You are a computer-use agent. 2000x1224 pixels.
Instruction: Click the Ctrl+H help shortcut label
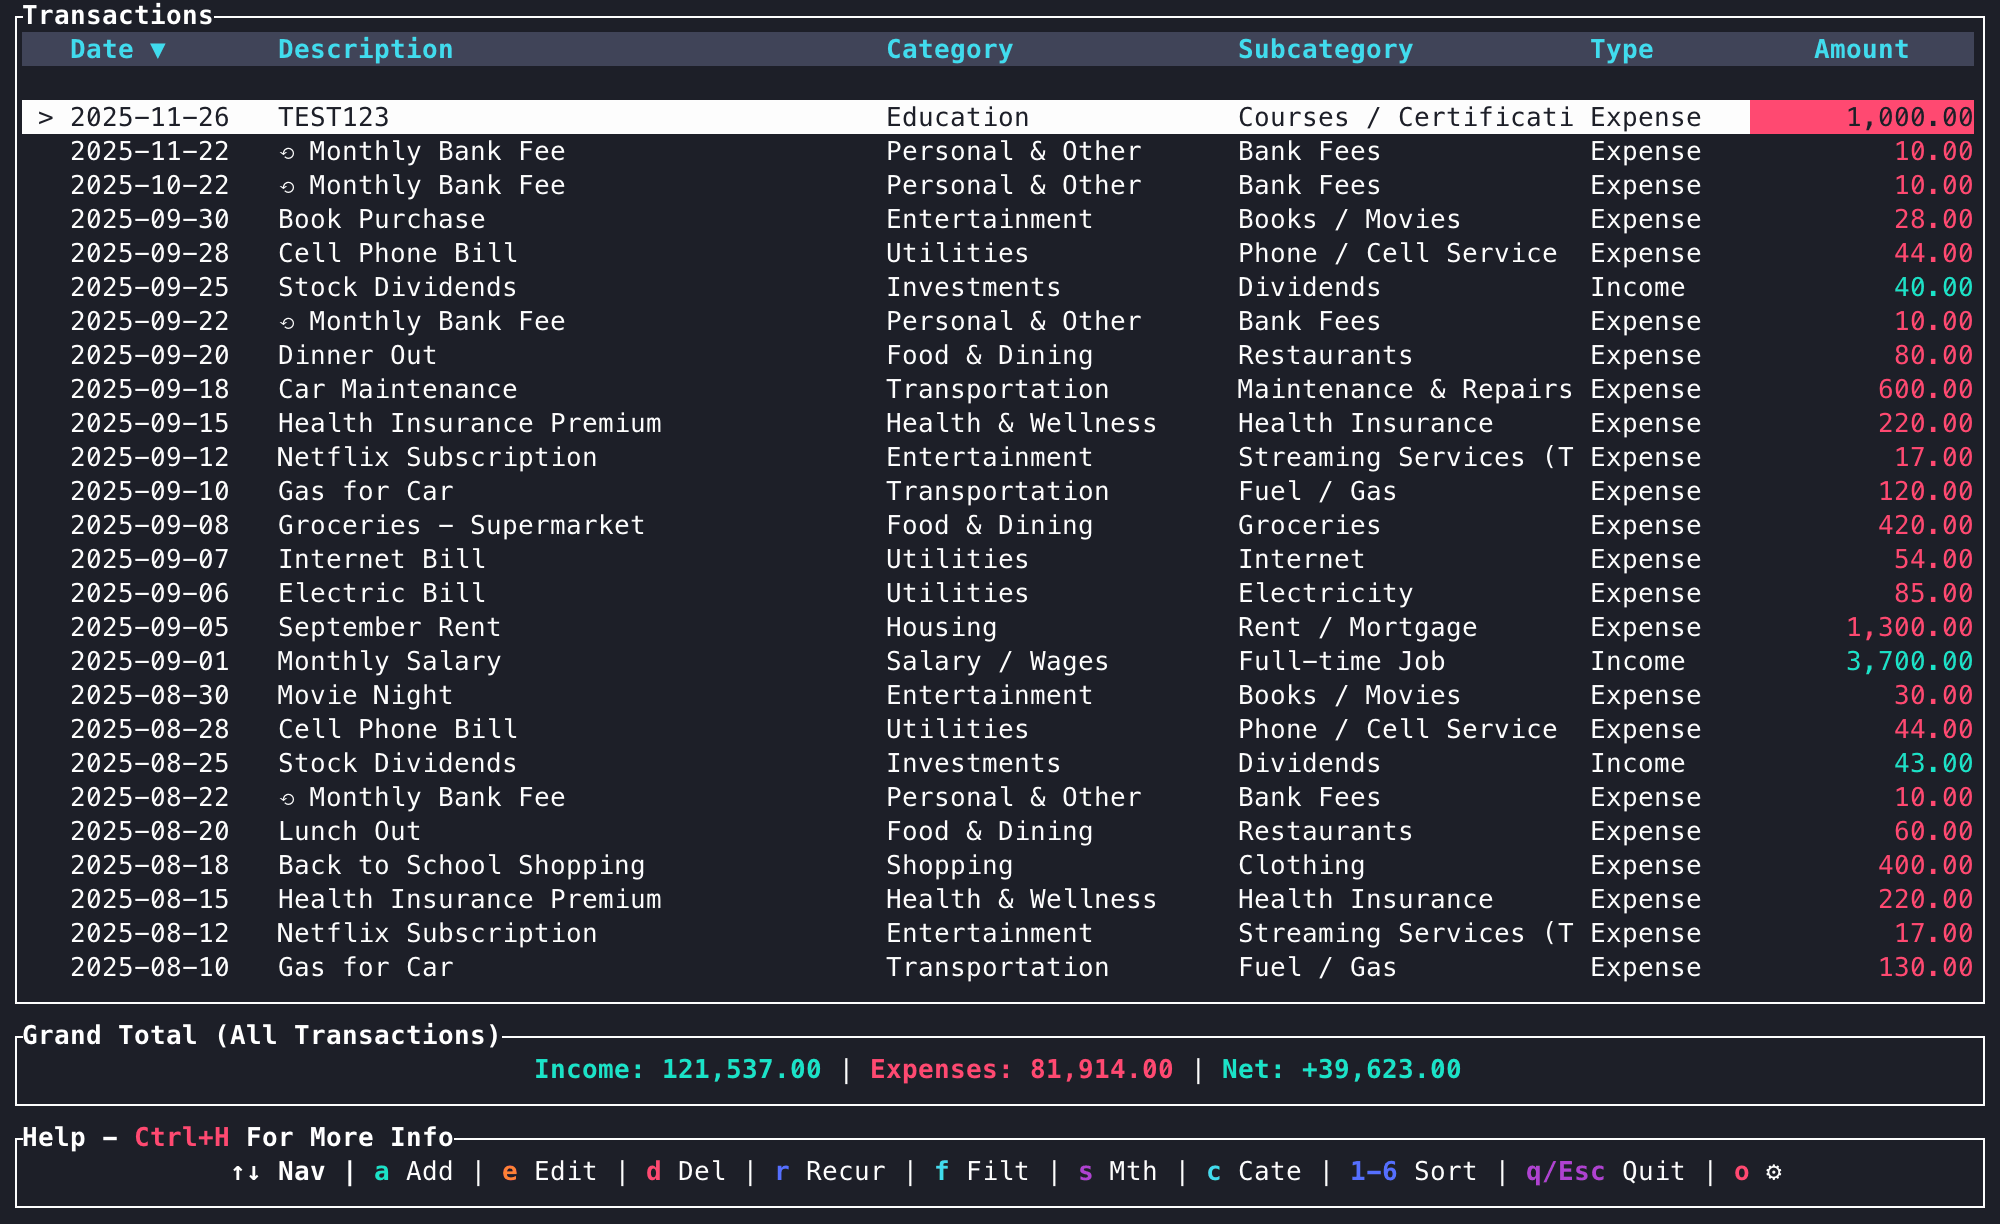click(x=181, y=1137)
